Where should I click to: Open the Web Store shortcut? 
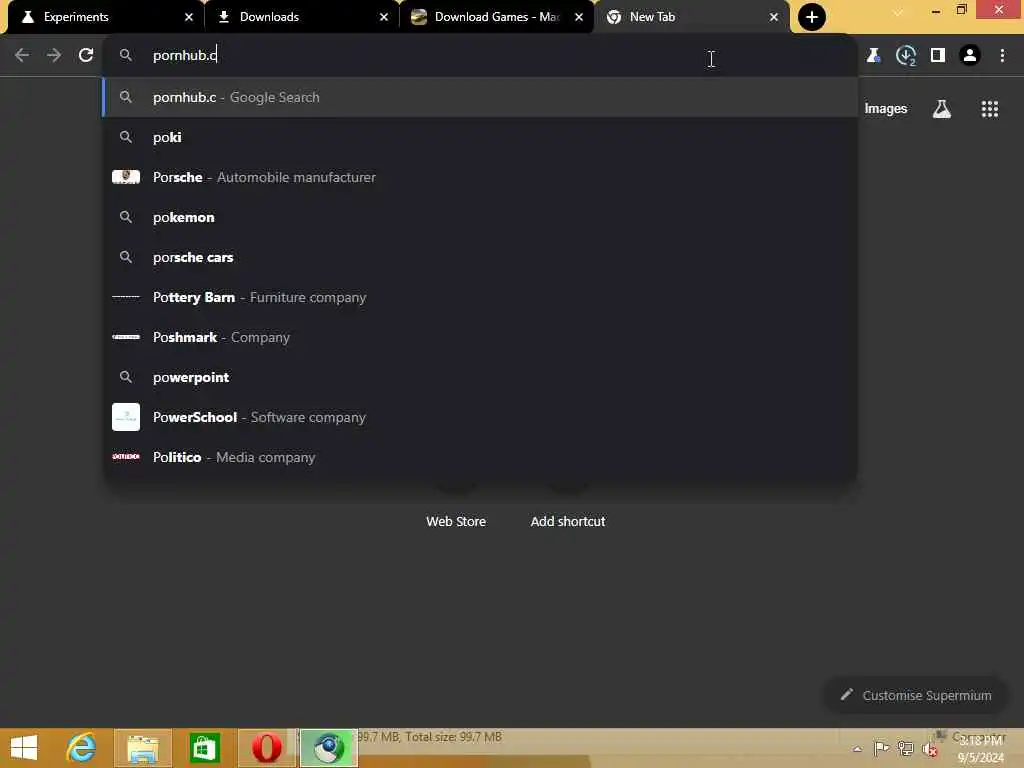[x=456, y=521]
